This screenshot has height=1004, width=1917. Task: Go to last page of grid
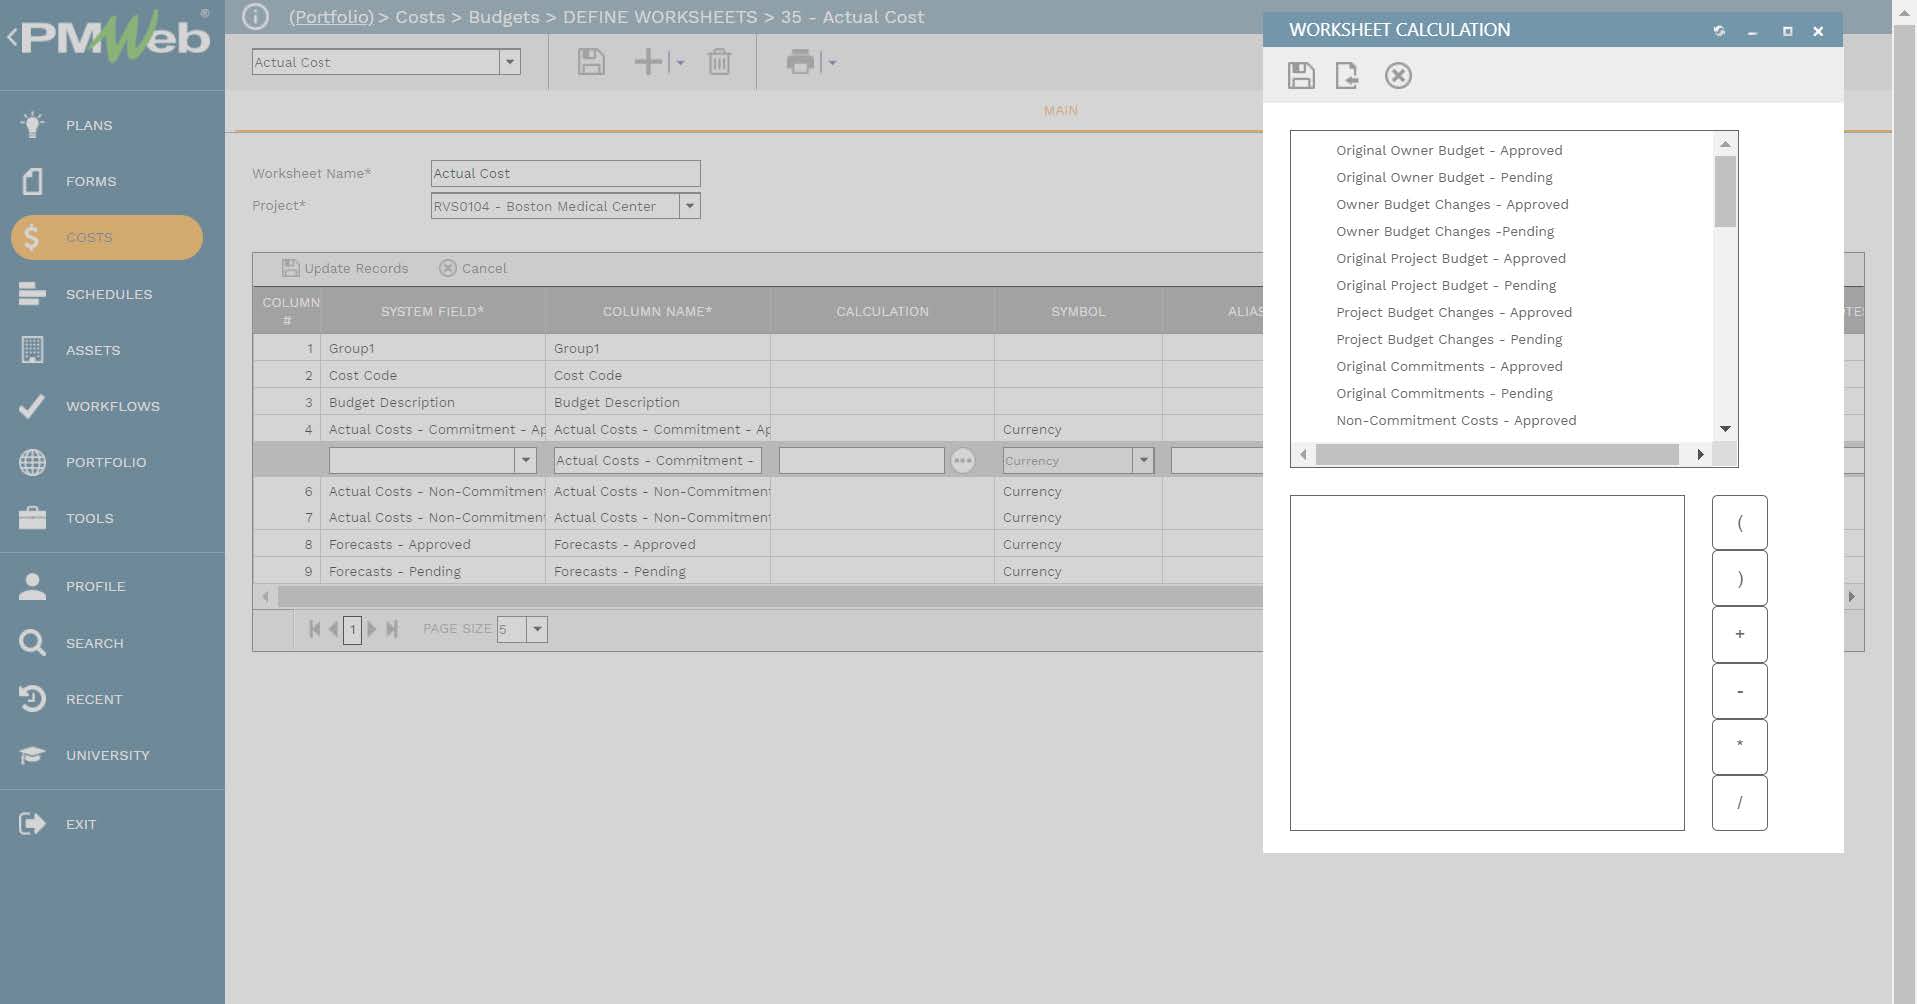(x=392, y=629)
